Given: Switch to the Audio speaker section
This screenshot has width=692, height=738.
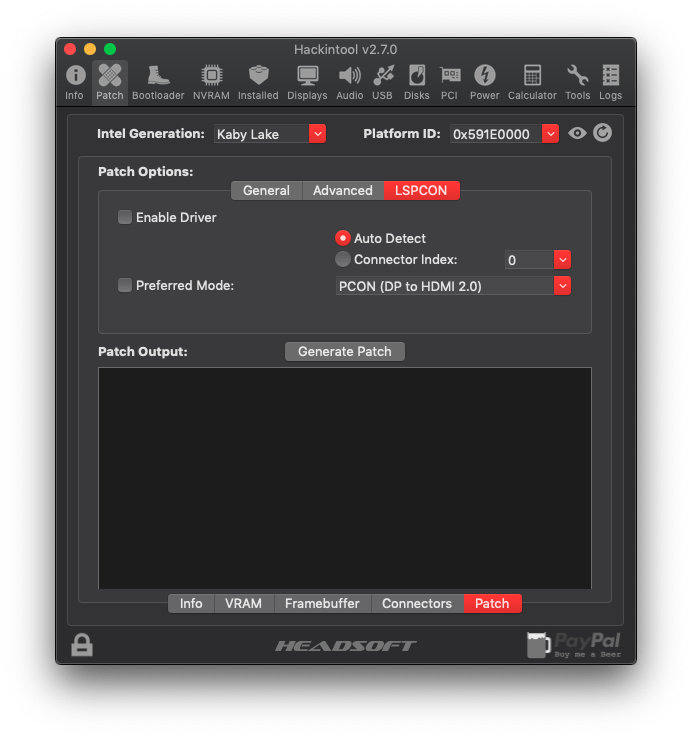Looking at the screenshot, I should [349, 83].
